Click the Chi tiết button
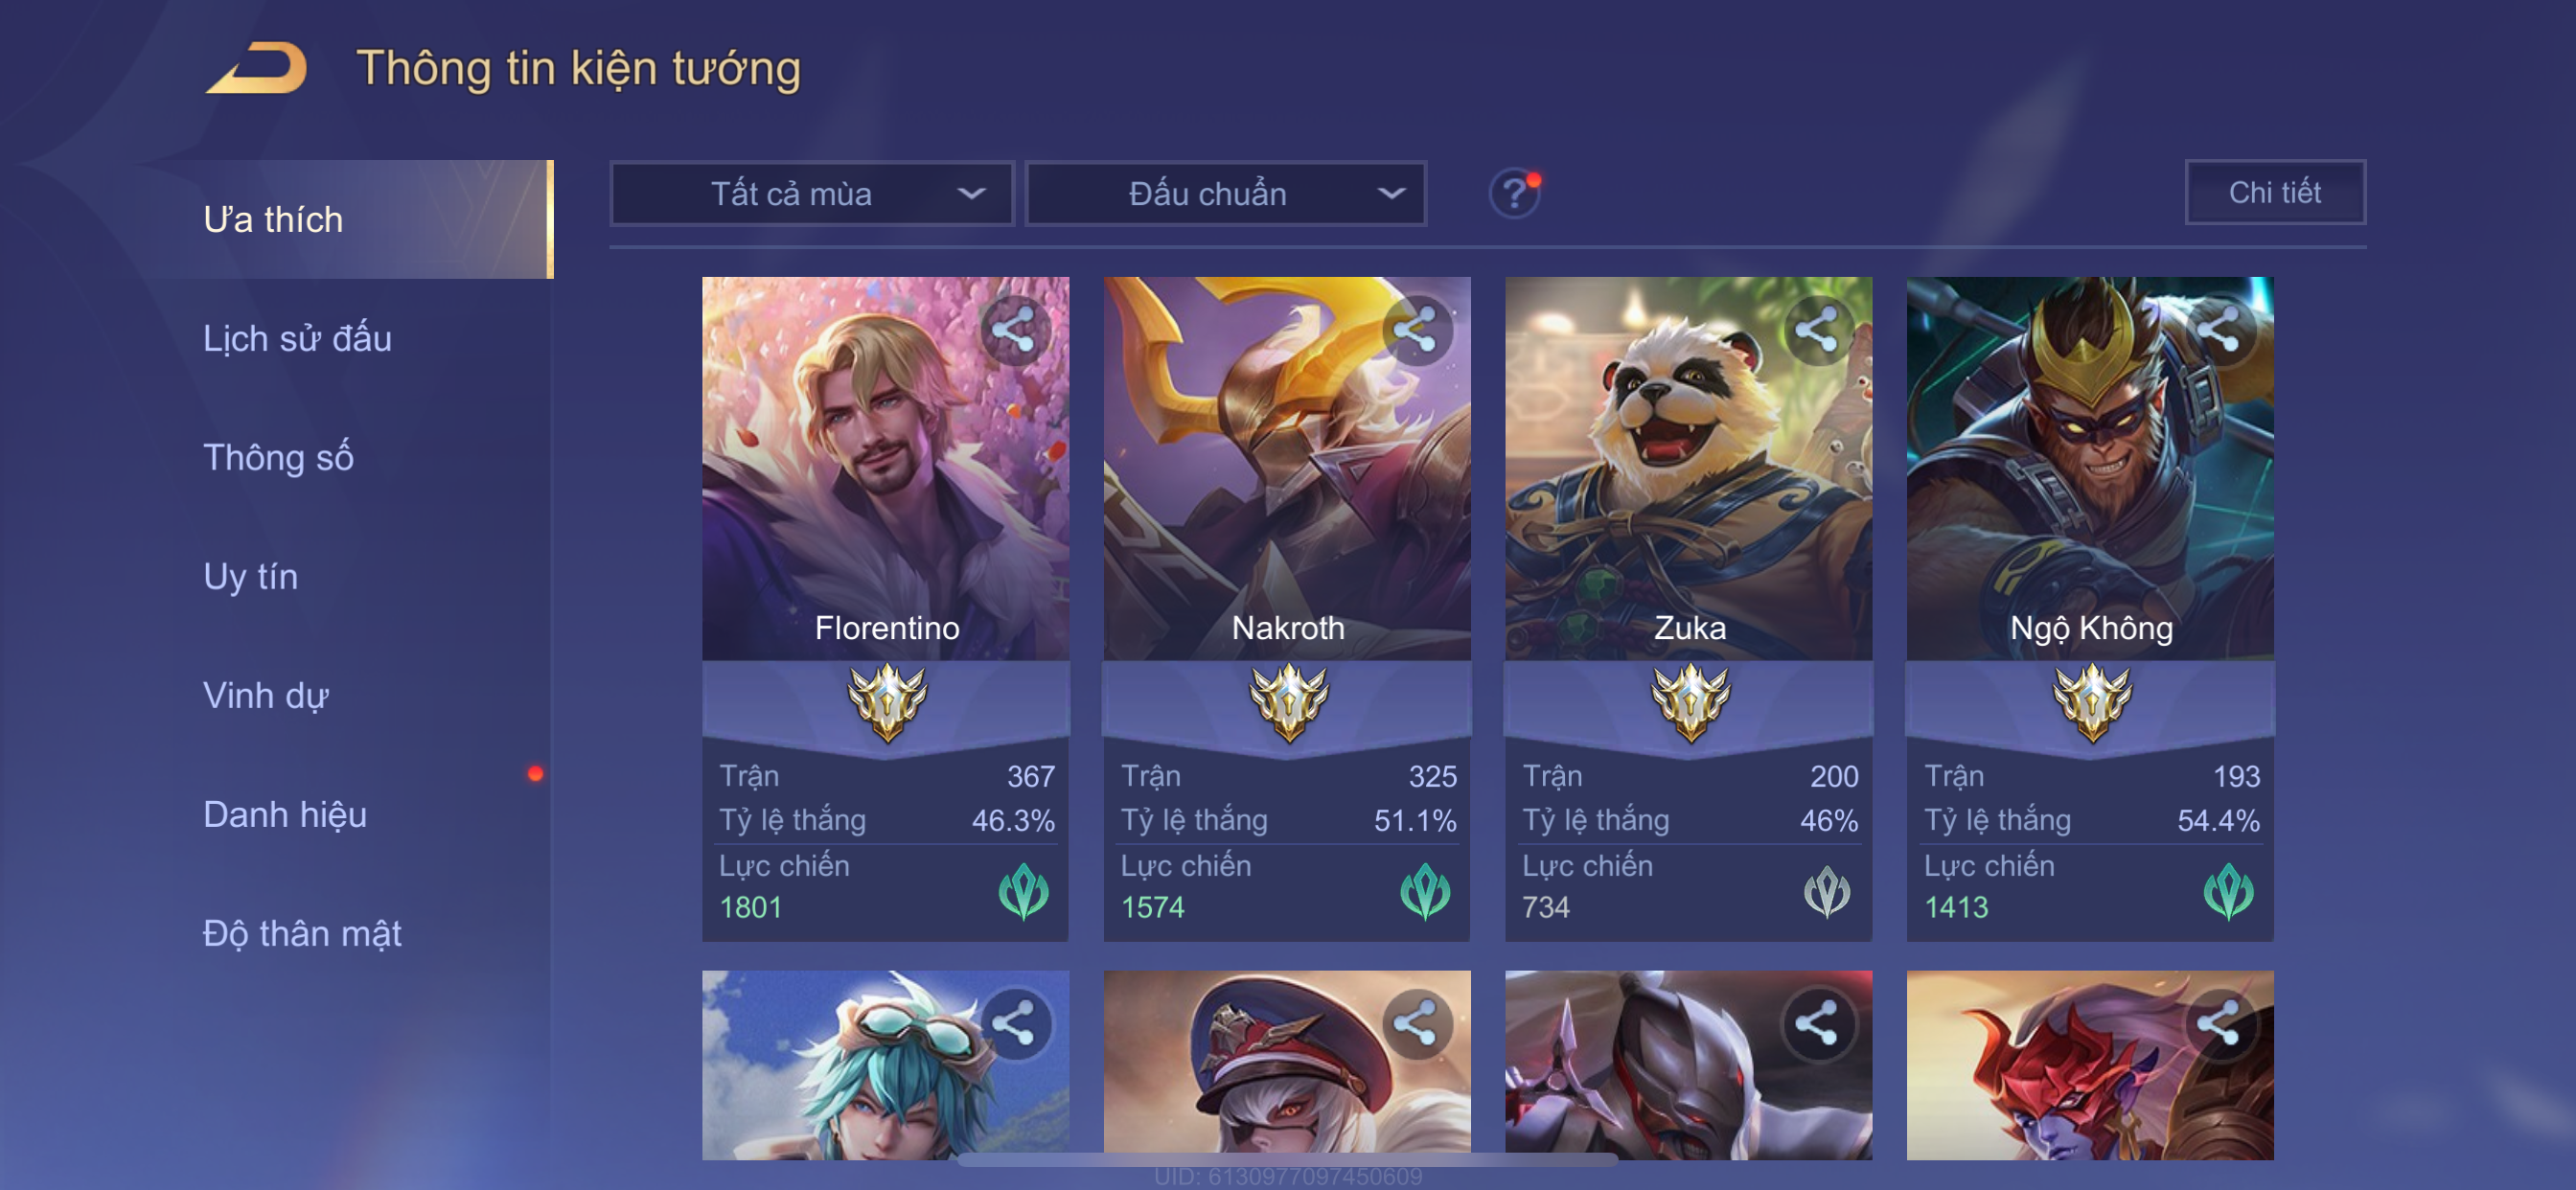The width and height of the screenshot is (2576, 1190). click(x=2274, y=192)
